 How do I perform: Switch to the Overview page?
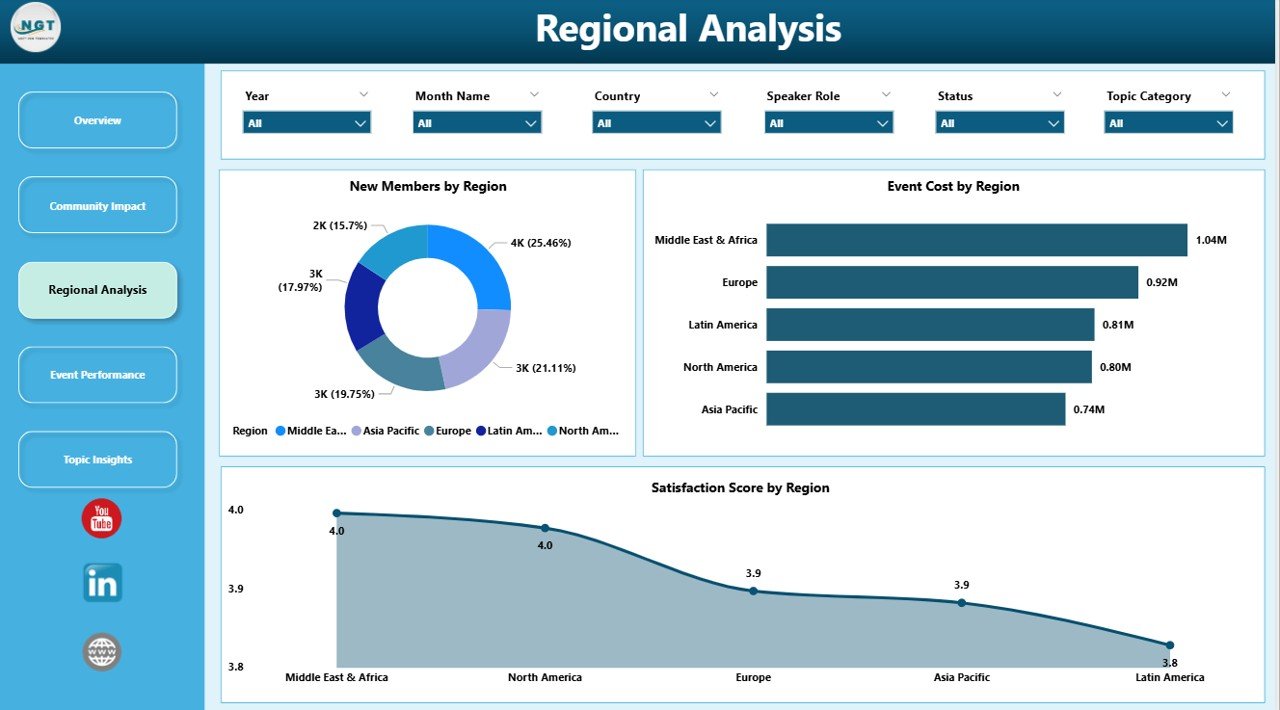click(97, 119)
